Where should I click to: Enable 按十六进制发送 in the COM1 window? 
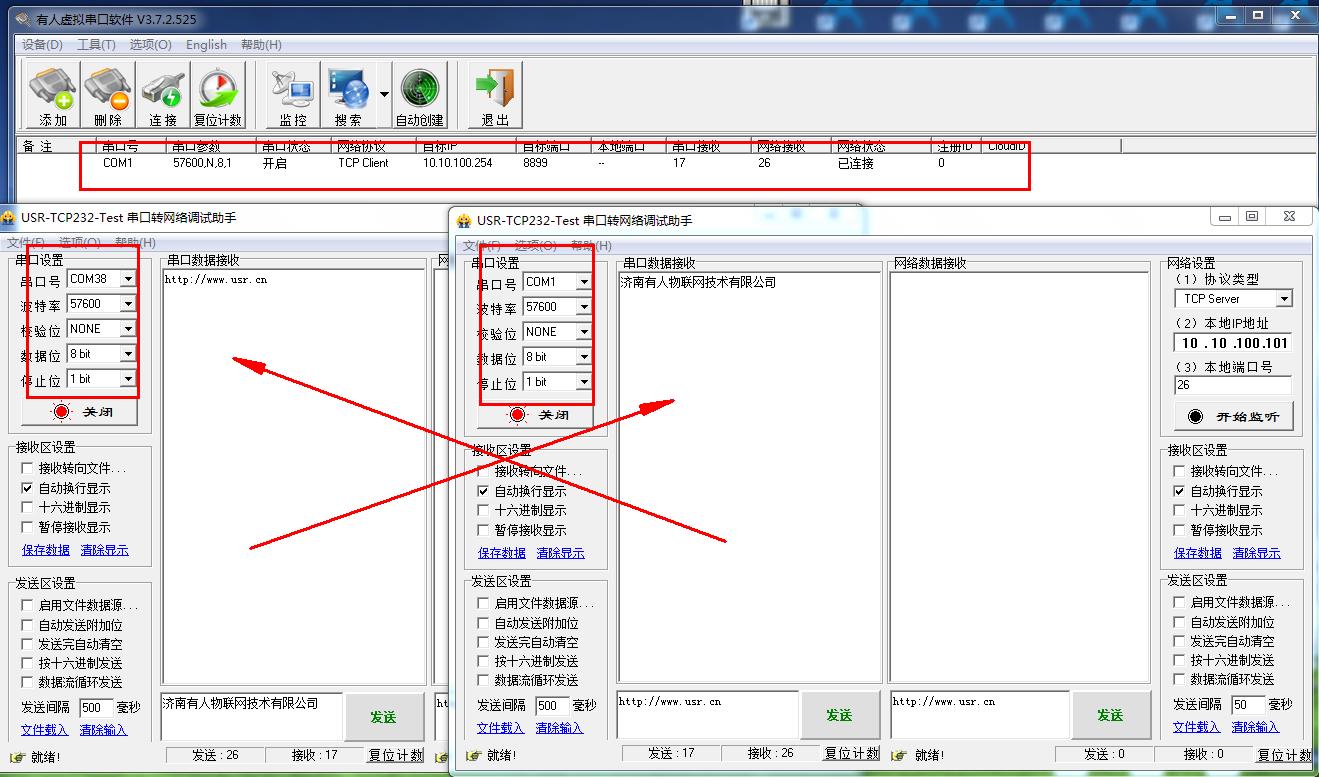coord(485,662)
